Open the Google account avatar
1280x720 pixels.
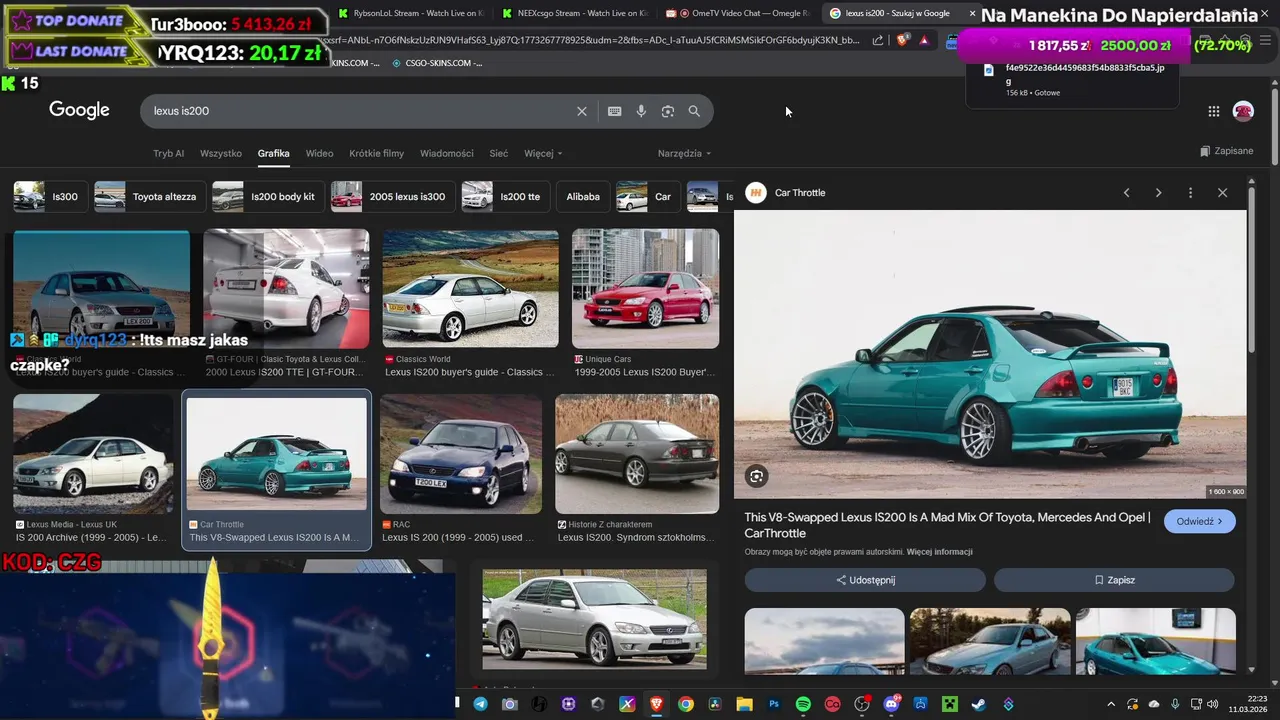[1243, 111]
